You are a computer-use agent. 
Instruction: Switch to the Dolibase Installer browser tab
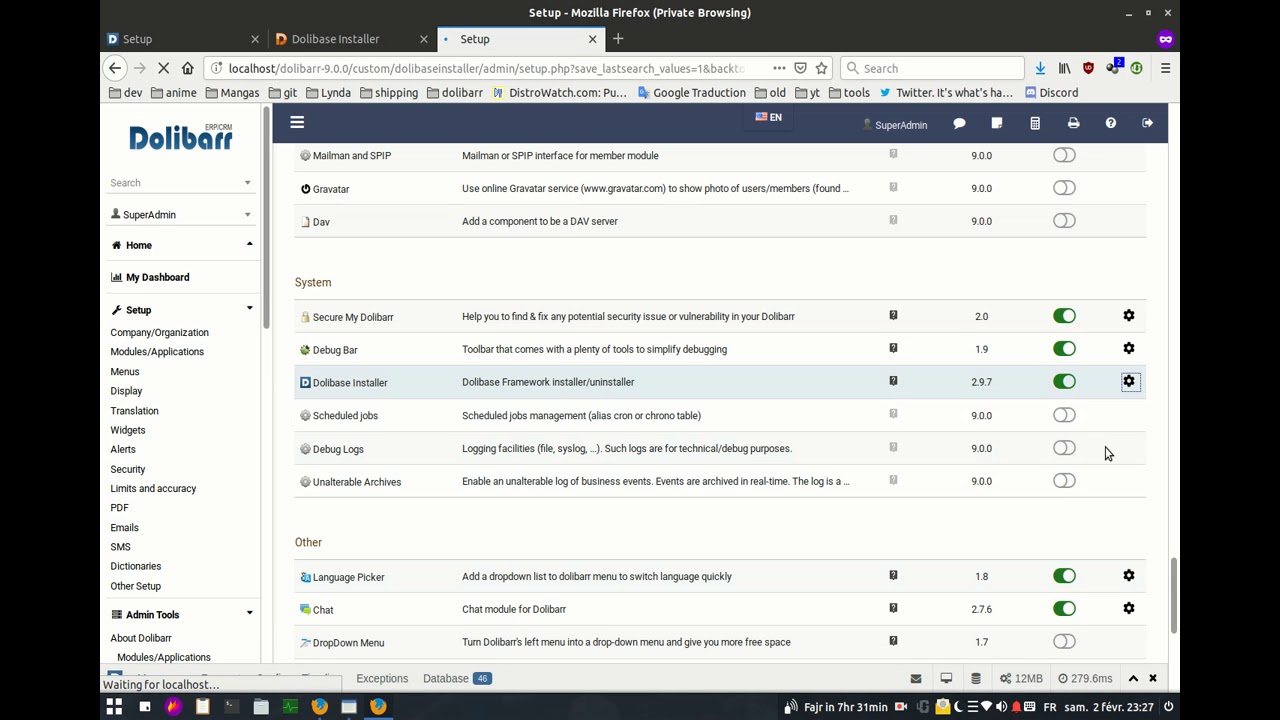(351, 39)
